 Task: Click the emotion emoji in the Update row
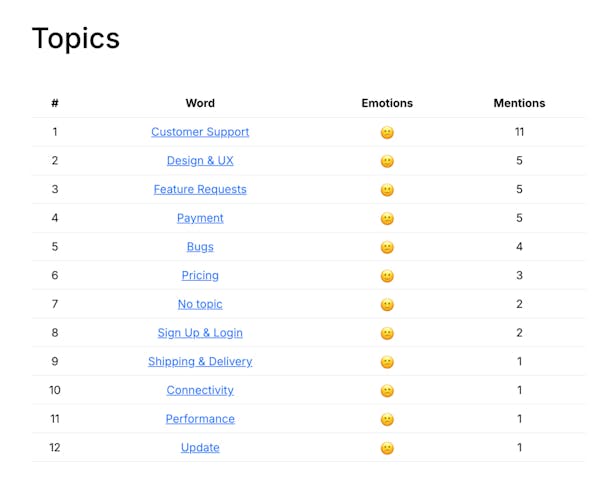click(387, 448)
